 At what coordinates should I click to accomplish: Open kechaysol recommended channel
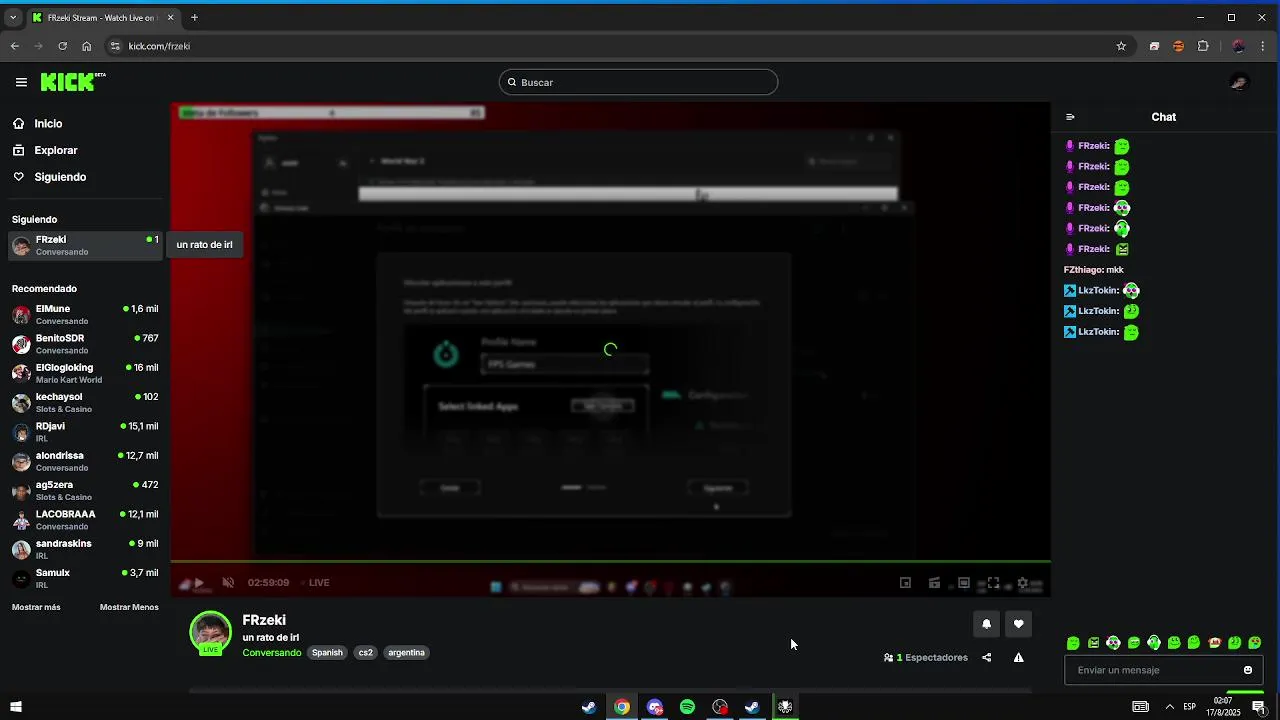(85, 402)
